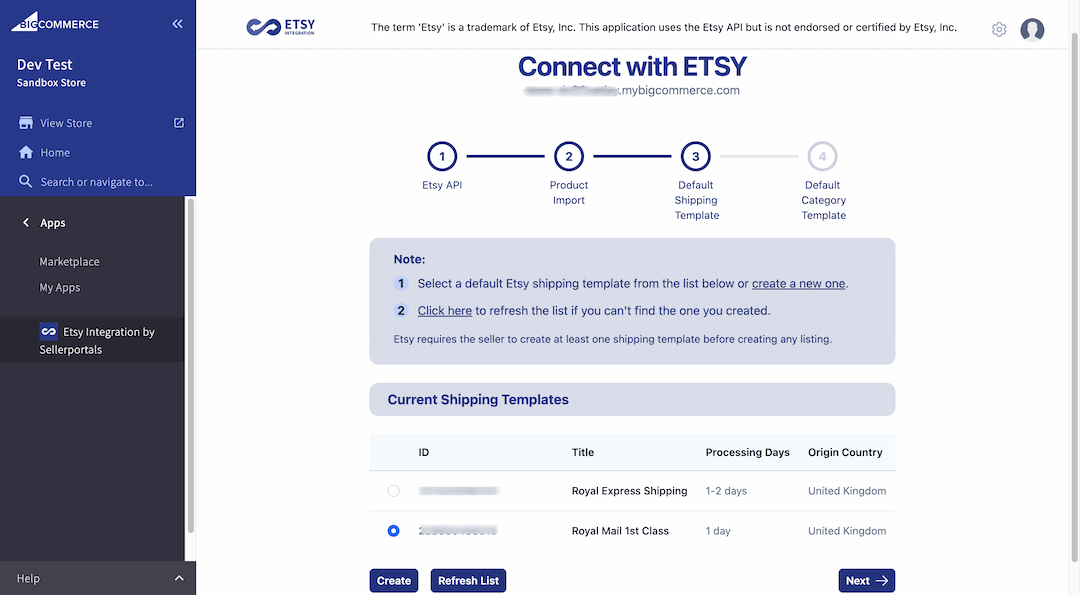Viewport: 1080px width, 595px height.
Task: Click the Create button
Action: (394, 581)
